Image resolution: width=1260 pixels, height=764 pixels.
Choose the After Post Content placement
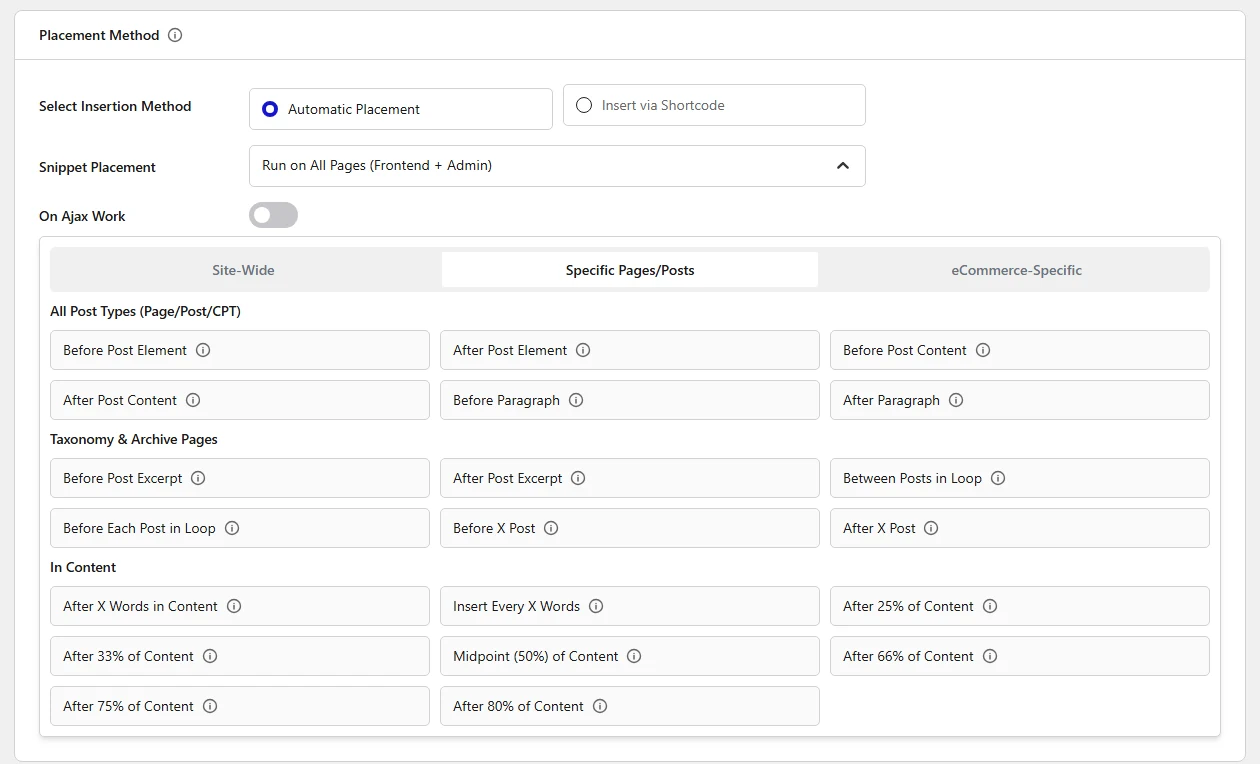click(x=240, y=400)
